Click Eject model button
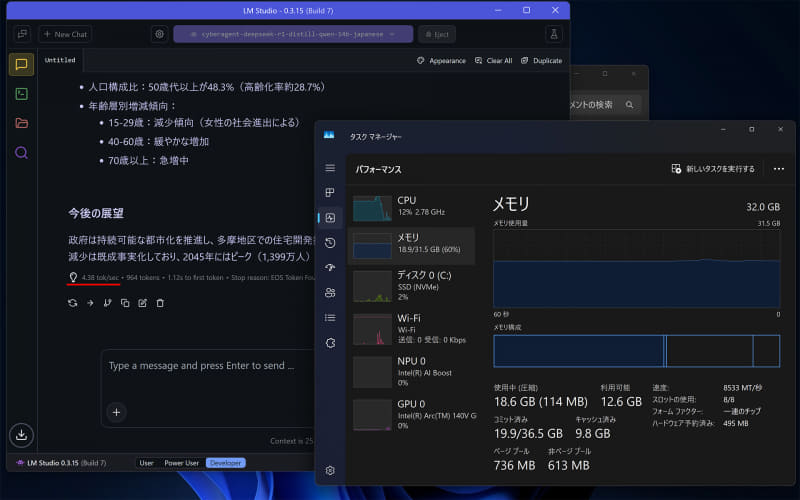 pos(437,34)
